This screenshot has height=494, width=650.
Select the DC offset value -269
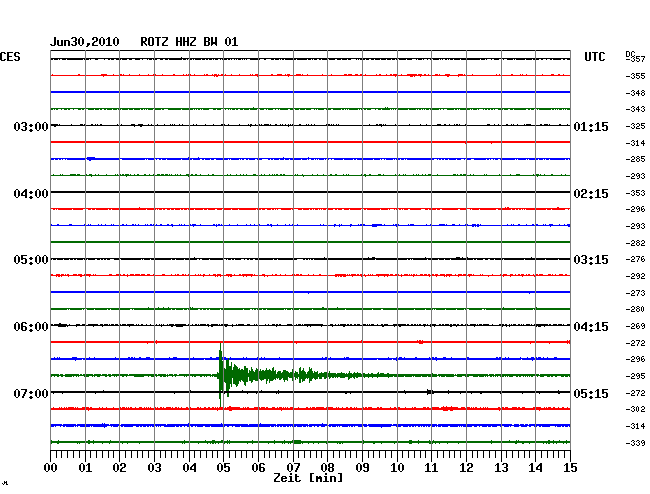[635, 326]
